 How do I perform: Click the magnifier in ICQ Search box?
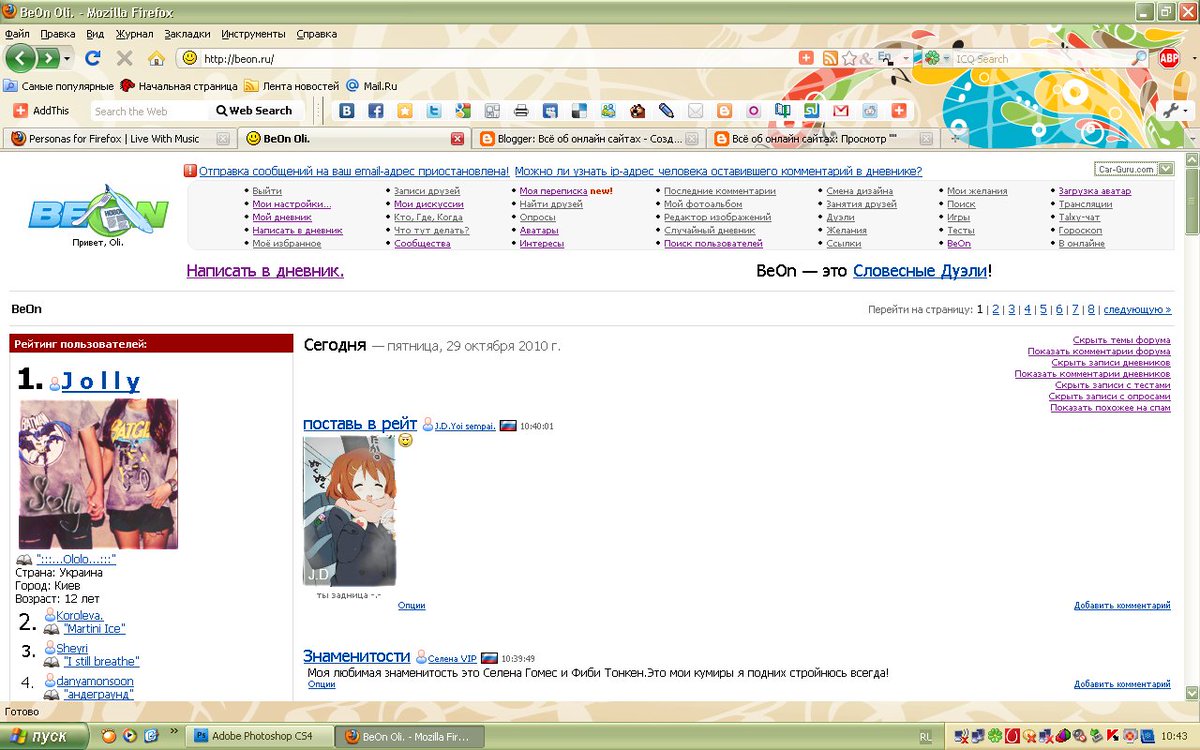(x=1139, y=58)
